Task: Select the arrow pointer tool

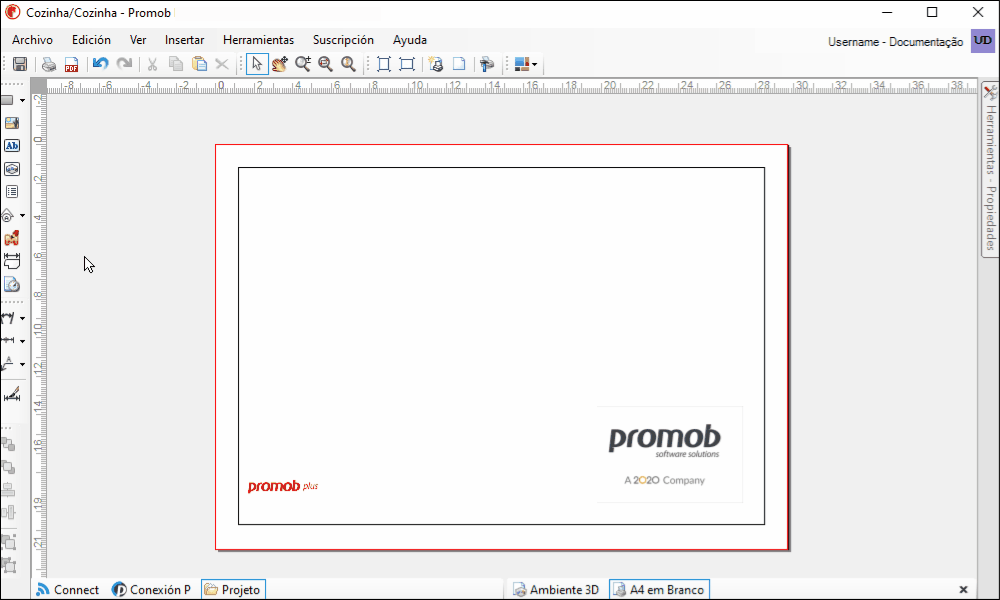Action: (257, 64)
